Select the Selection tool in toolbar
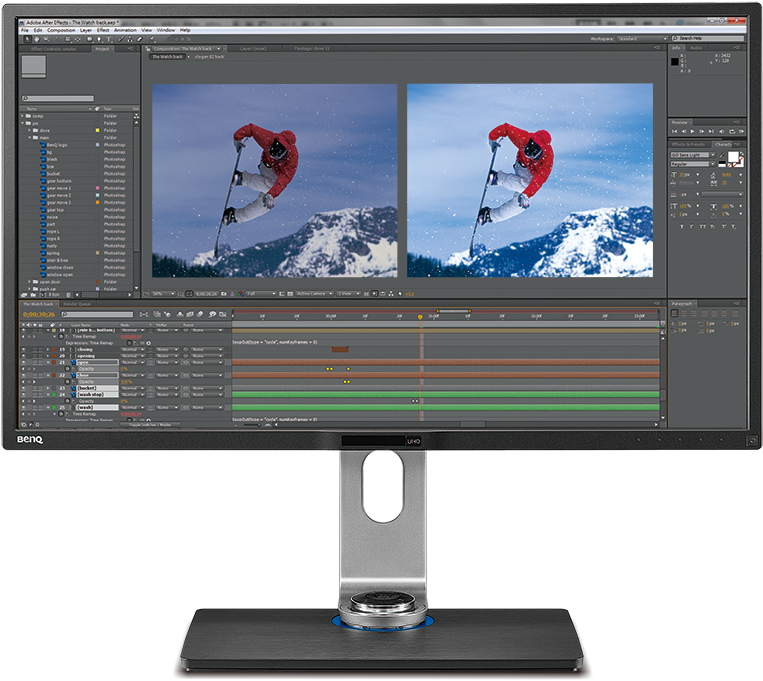This screenshot has width=763, height=681. tap(27, 39)
